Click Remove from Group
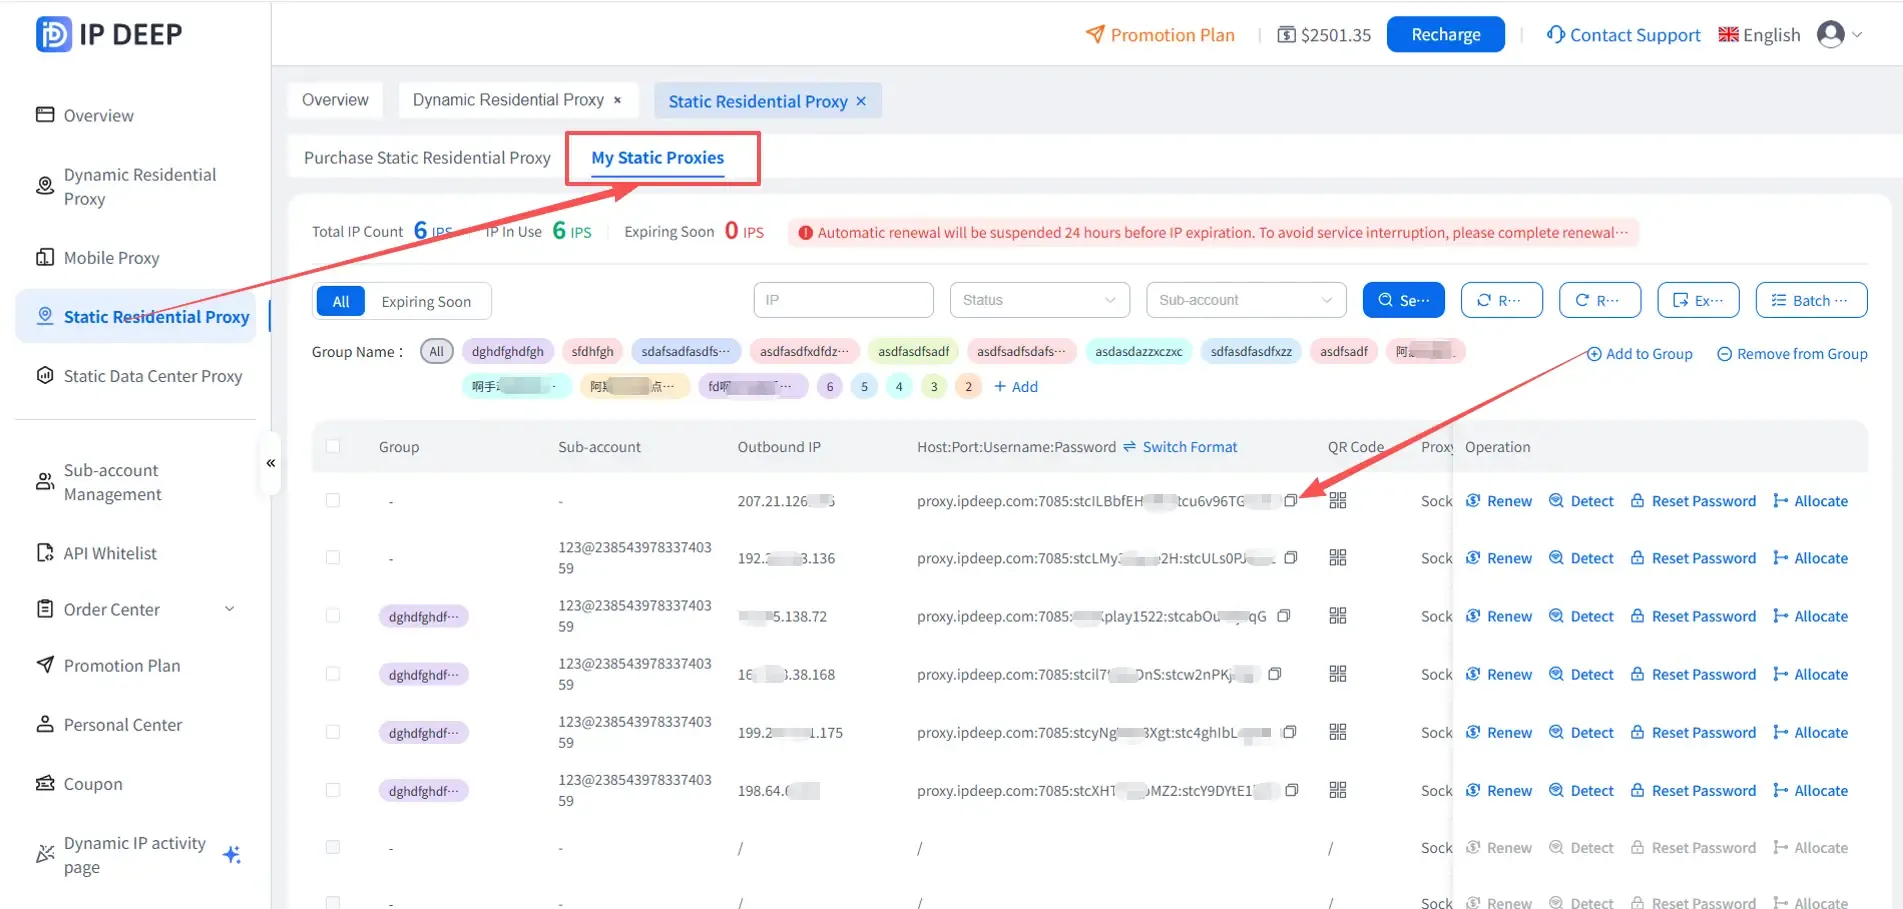This screenshot has height=909, width=1903. tap(1792, 354)
